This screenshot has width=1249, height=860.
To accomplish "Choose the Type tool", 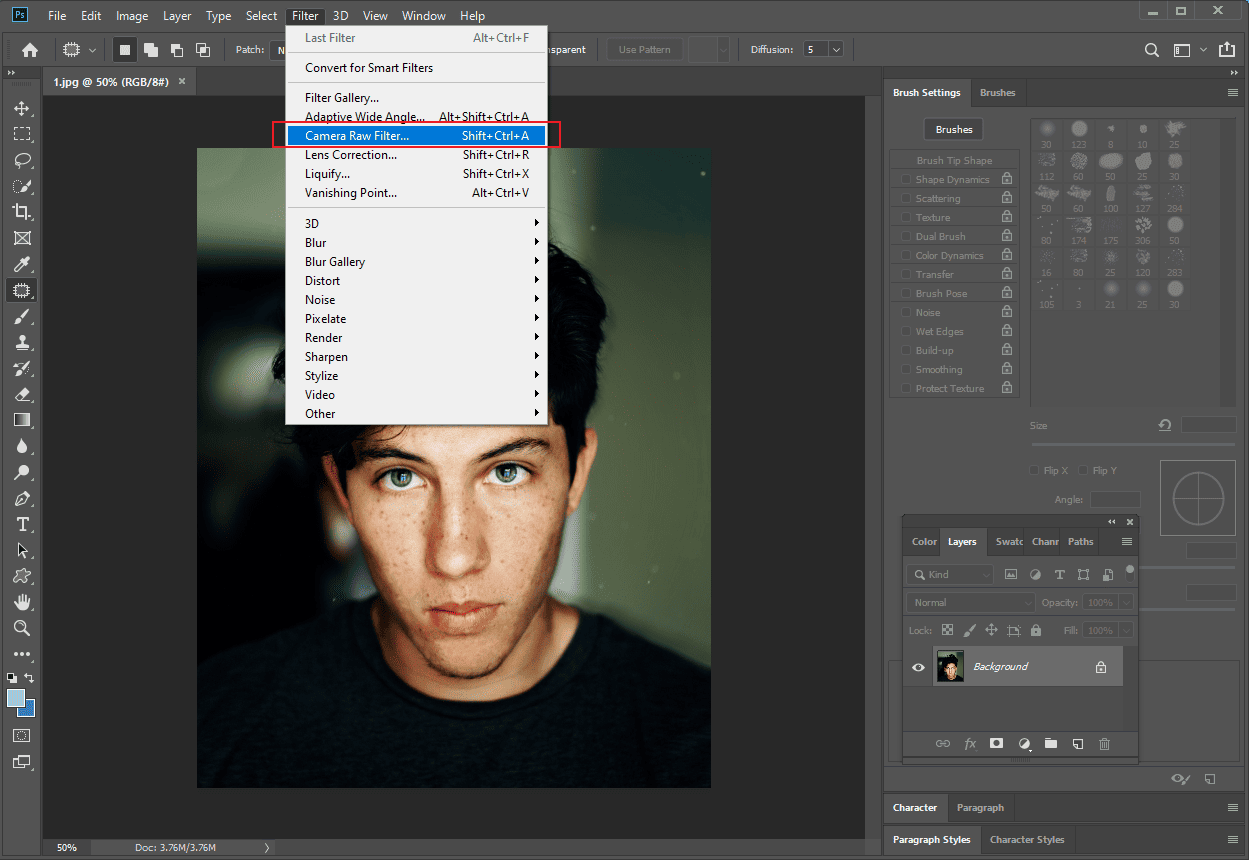I will click(21, 524).
